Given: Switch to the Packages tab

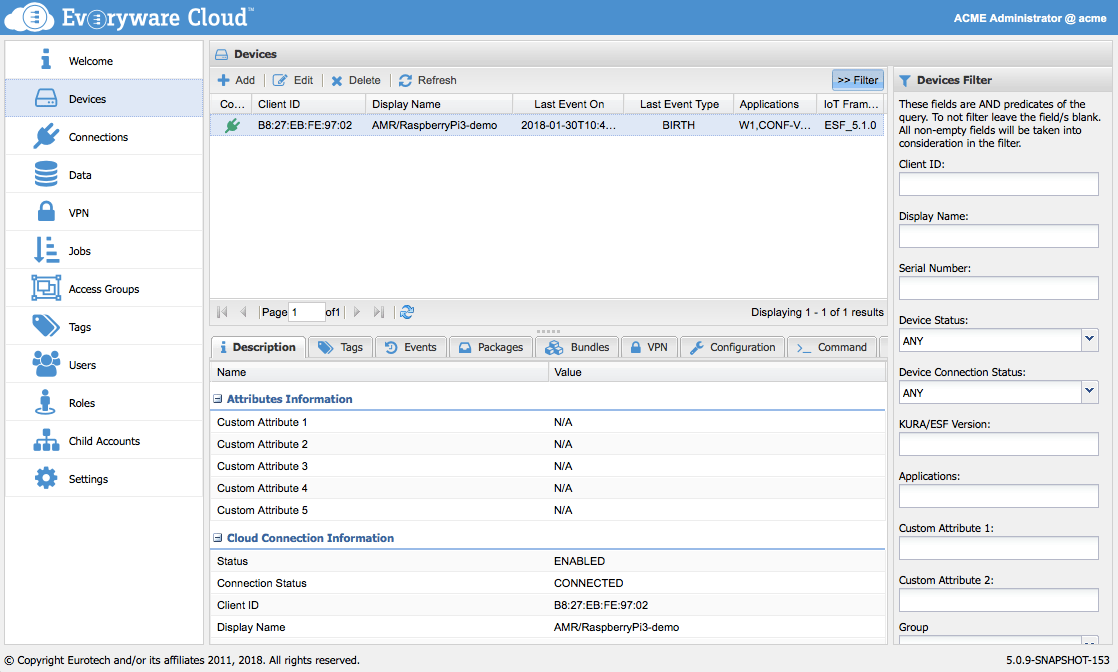Looking at the screenshot, I should pos(491,347).
